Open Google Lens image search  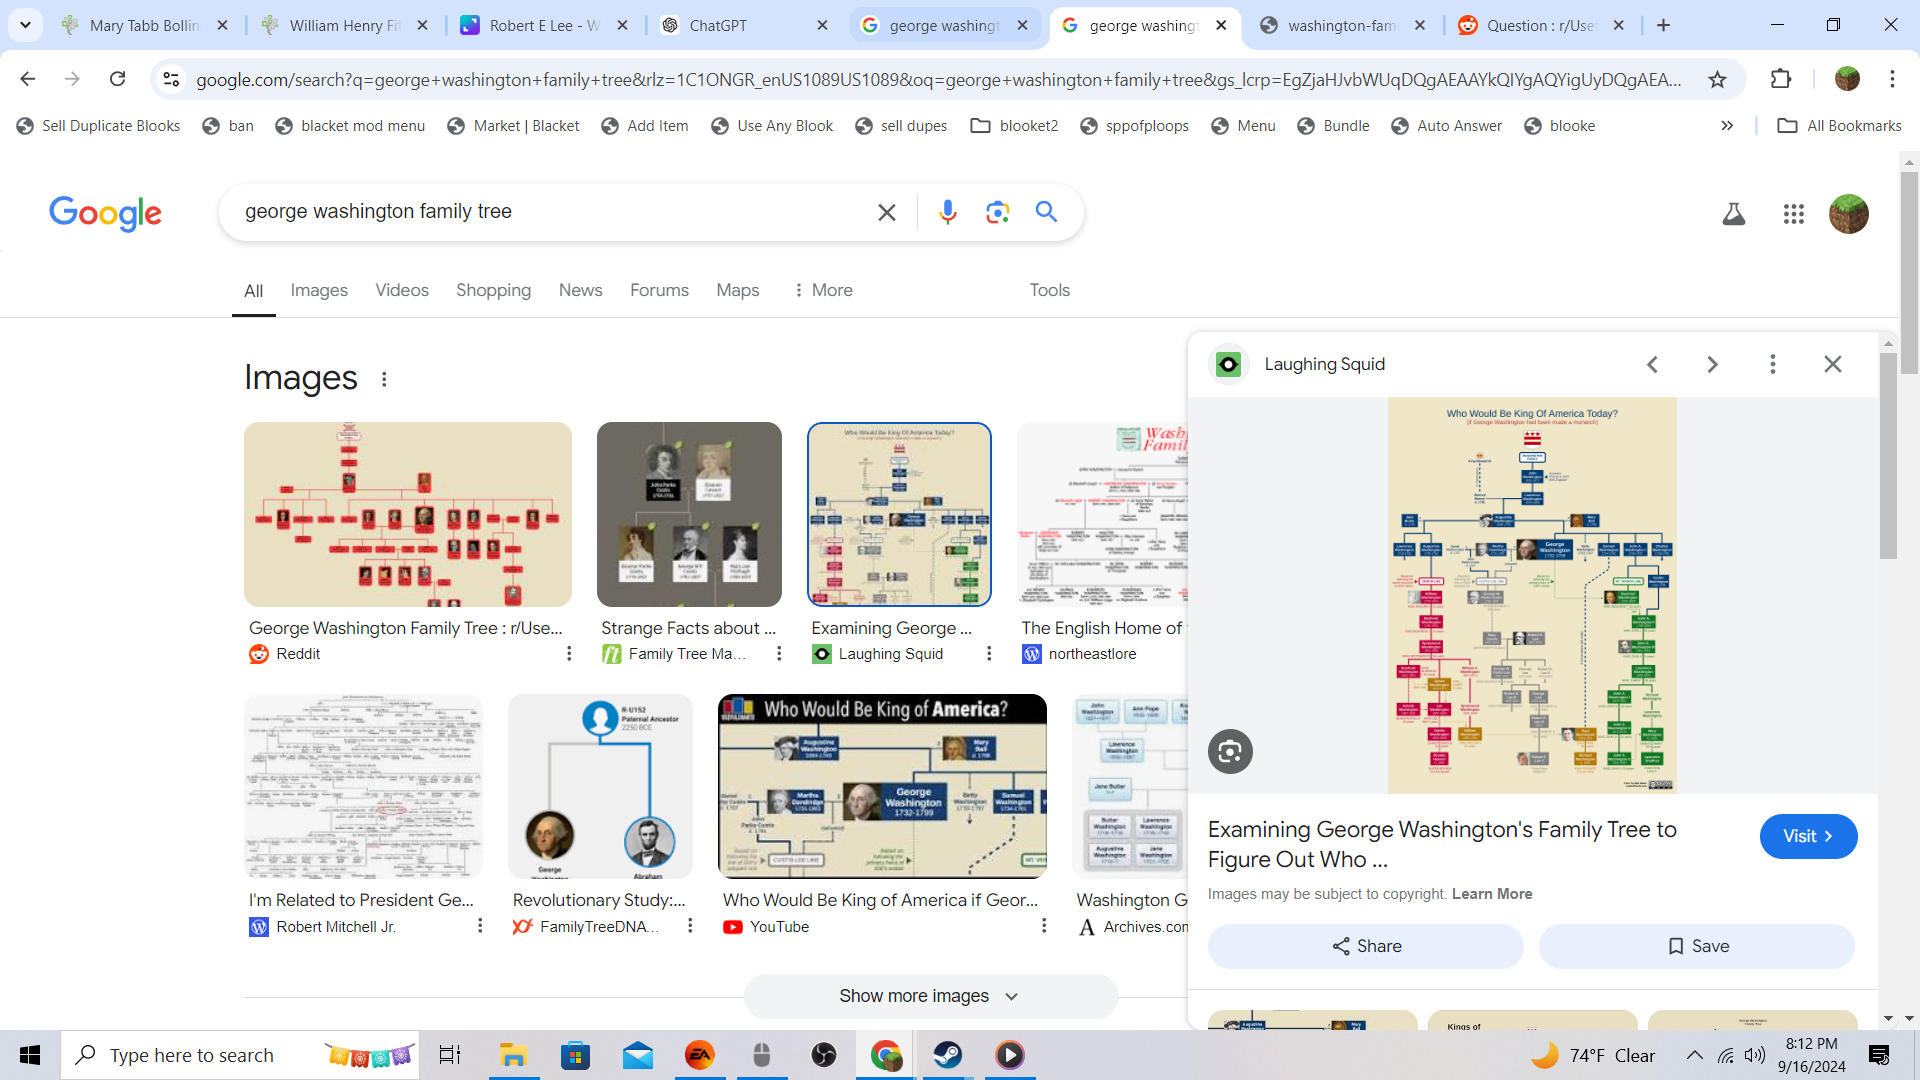(997, 212)
